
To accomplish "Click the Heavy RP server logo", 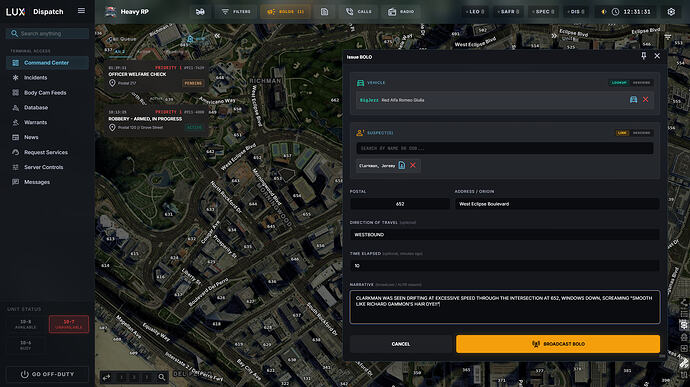I will click(x=110, y=12).
